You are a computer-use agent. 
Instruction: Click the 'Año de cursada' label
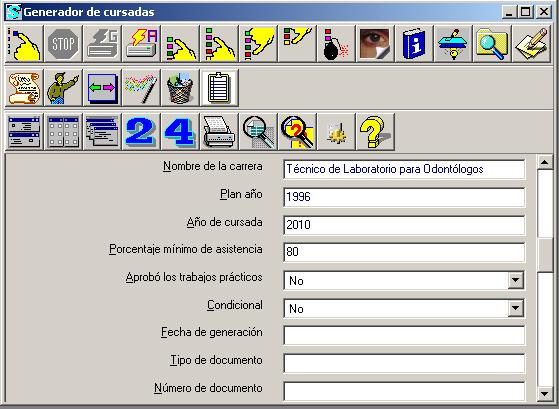225,222
